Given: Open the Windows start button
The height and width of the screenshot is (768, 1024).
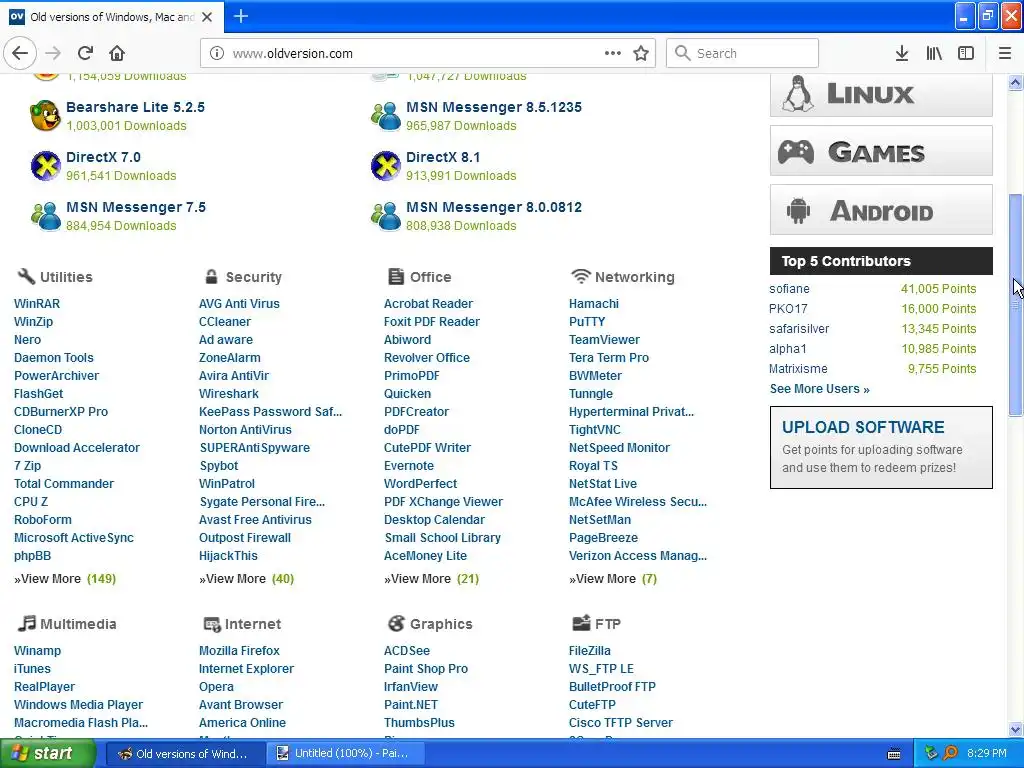Looking at the screenshot, I should (x=48, y=753).
